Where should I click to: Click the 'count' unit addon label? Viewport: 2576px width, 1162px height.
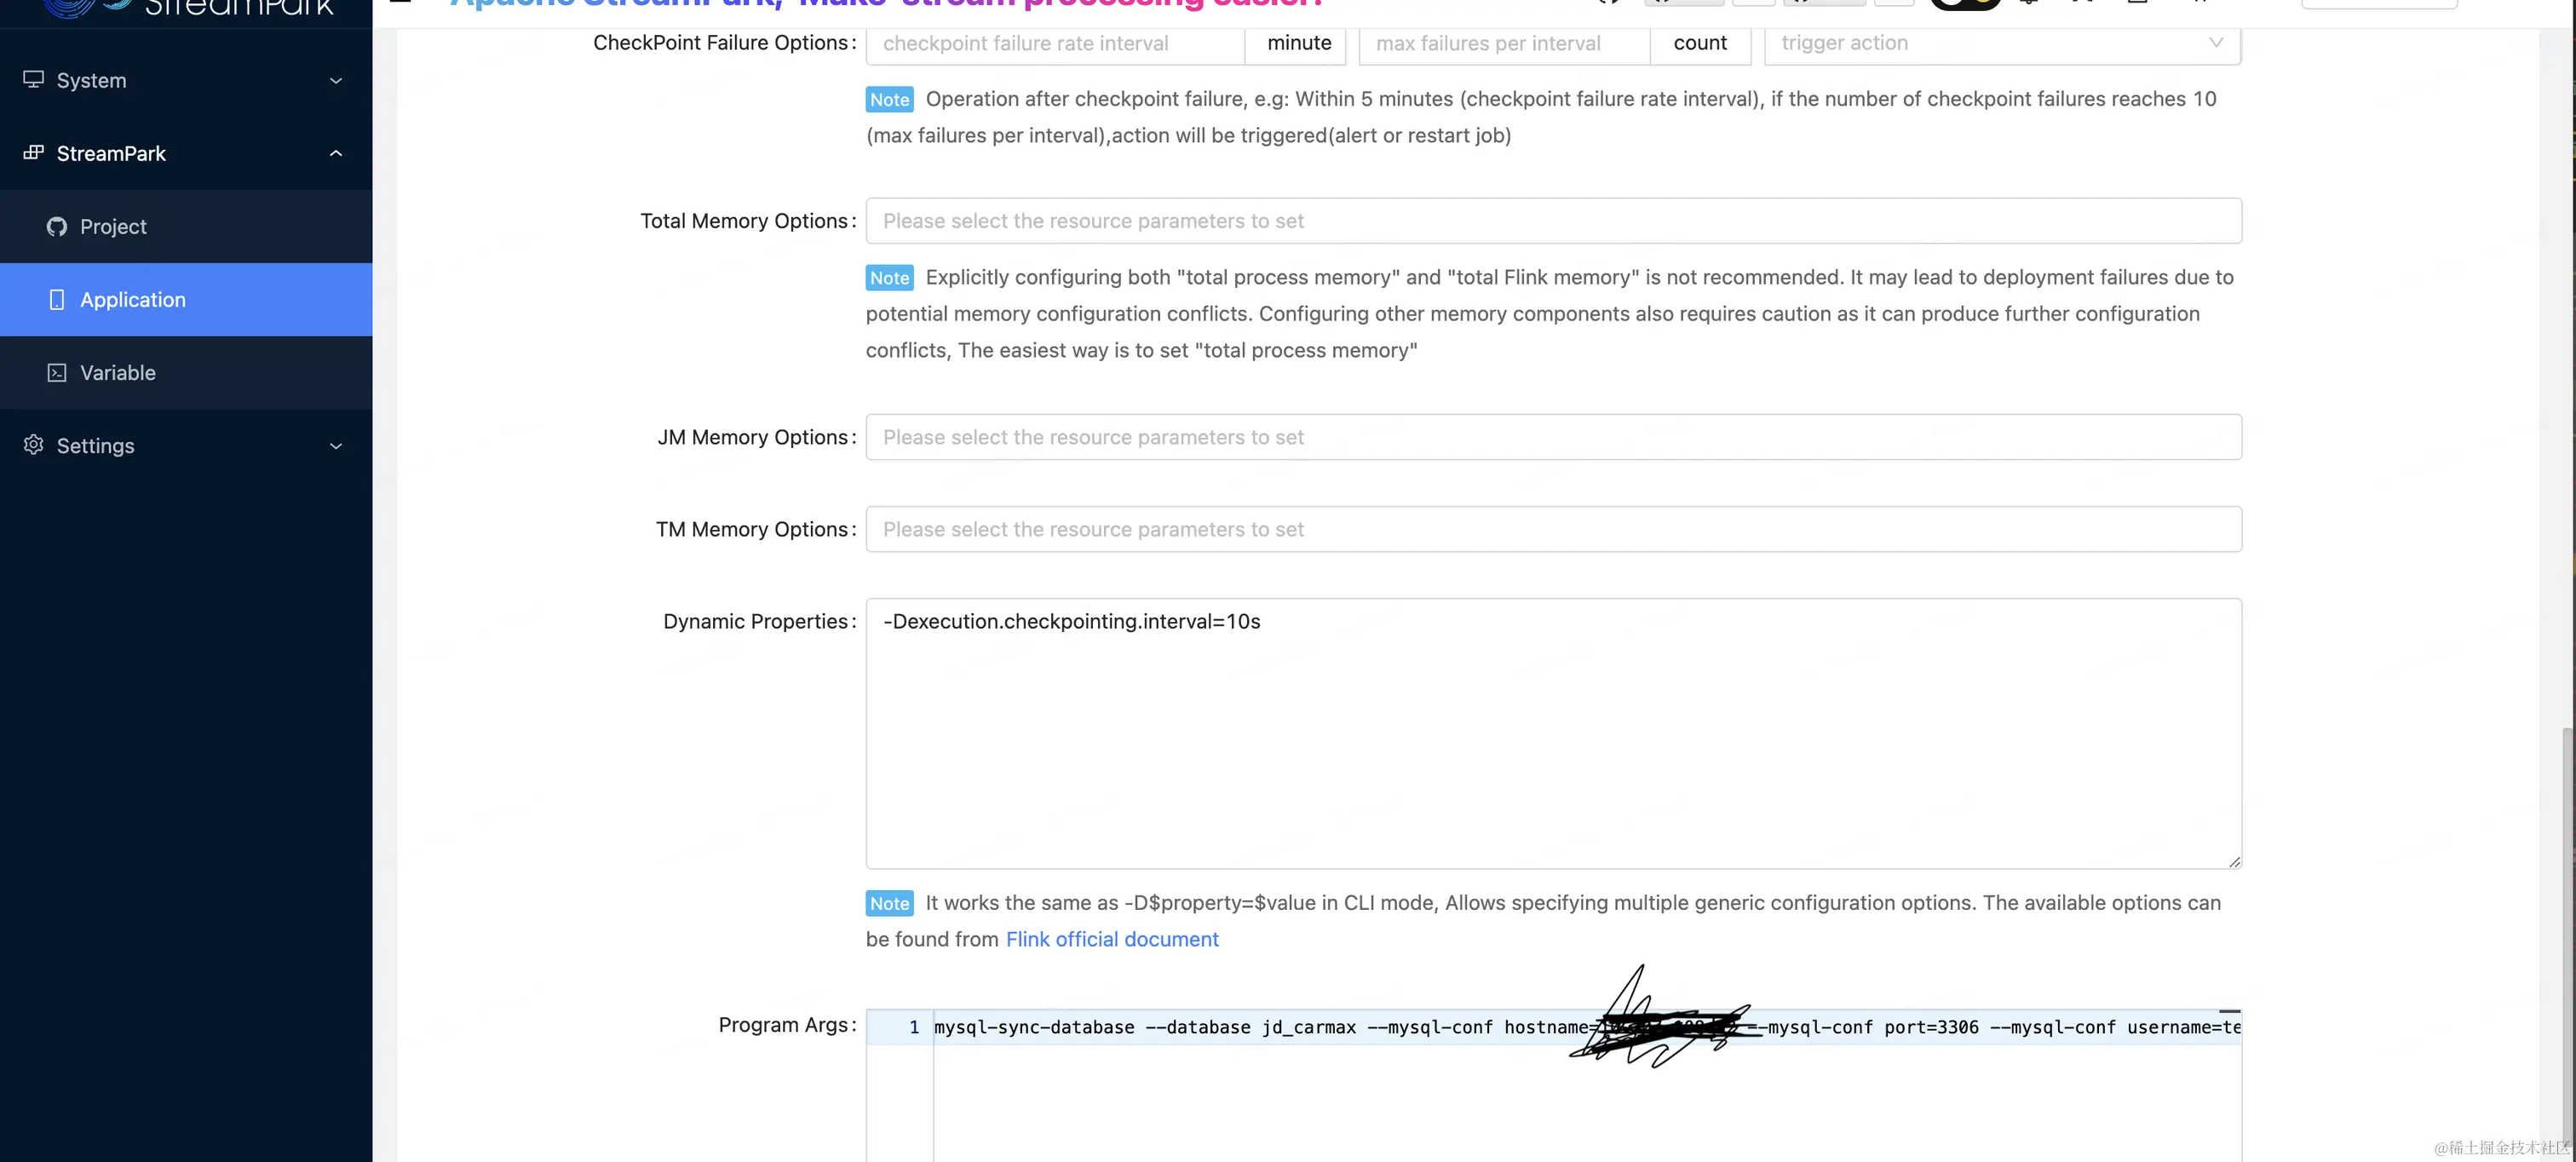pos(1700,43)
